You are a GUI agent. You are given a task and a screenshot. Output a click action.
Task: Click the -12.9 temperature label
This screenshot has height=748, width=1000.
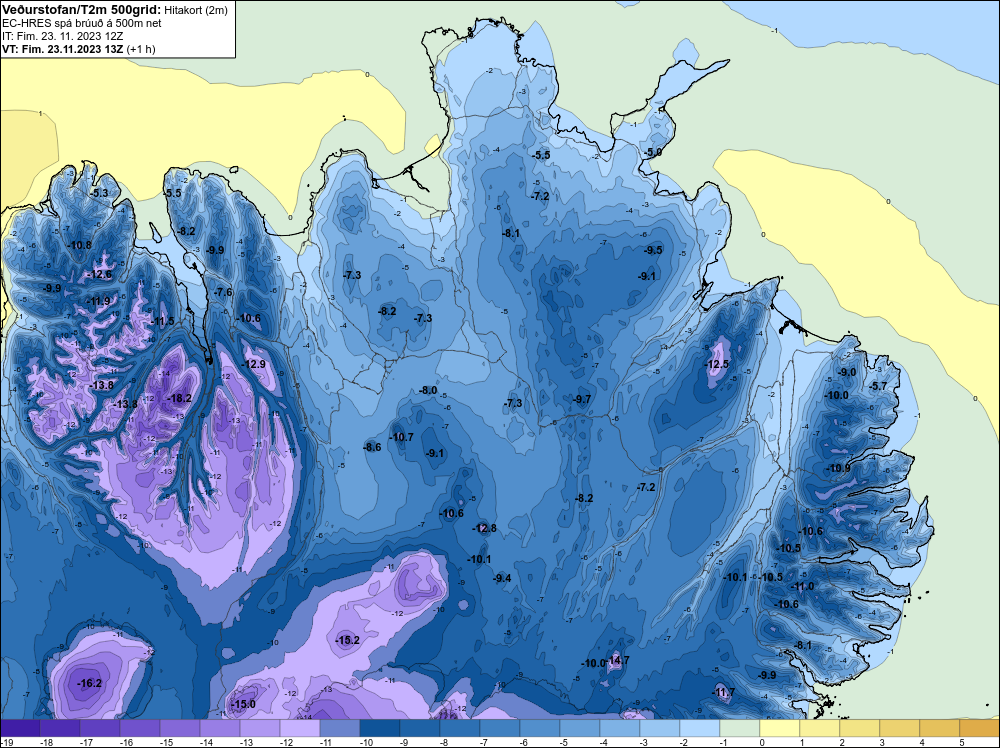(x=253, y=364)
